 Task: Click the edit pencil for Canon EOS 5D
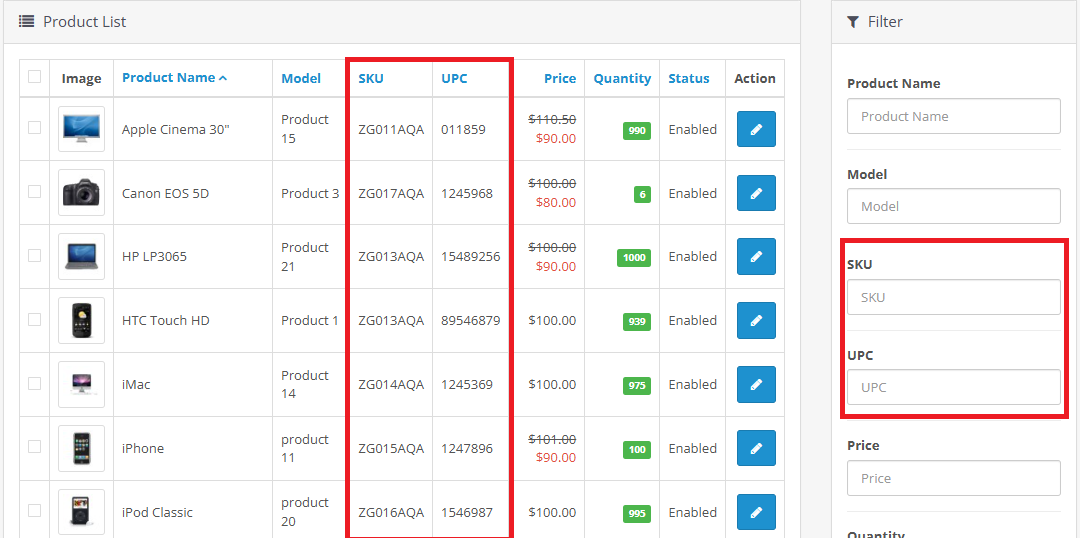click(756, 193)
